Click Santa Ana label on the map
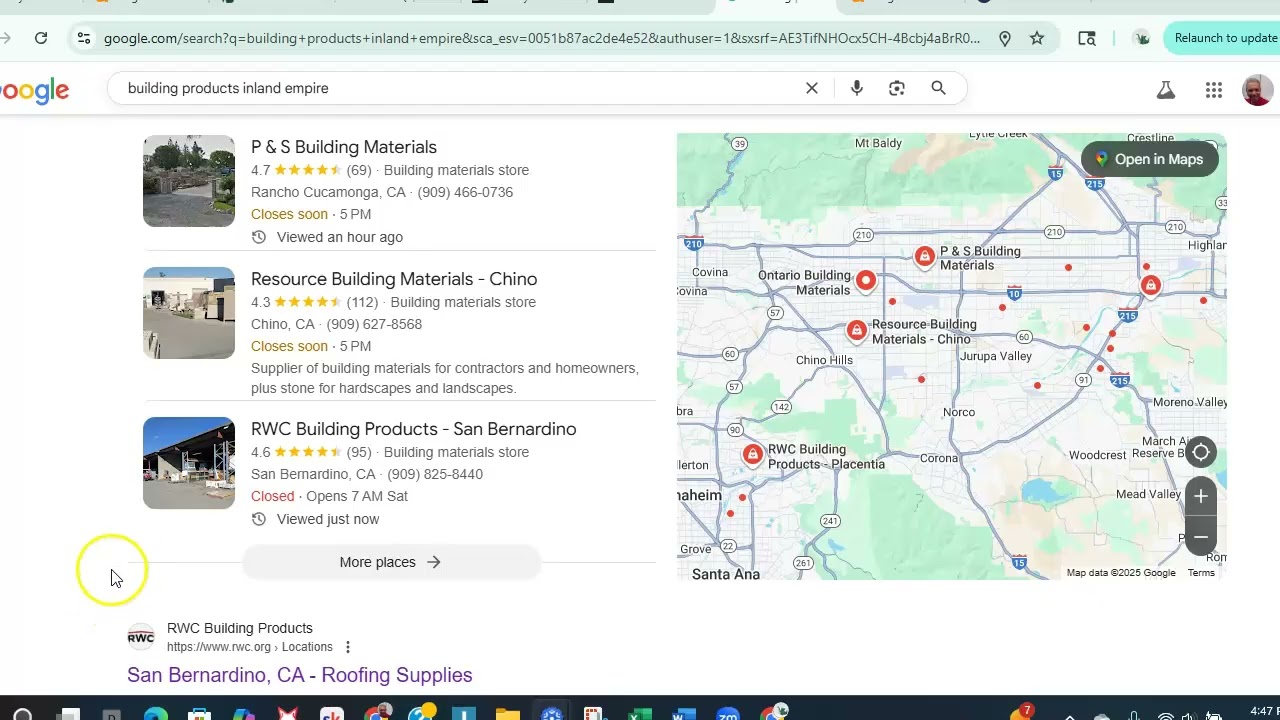Viewport: 1280px width, 720px height. click(726, 574)
